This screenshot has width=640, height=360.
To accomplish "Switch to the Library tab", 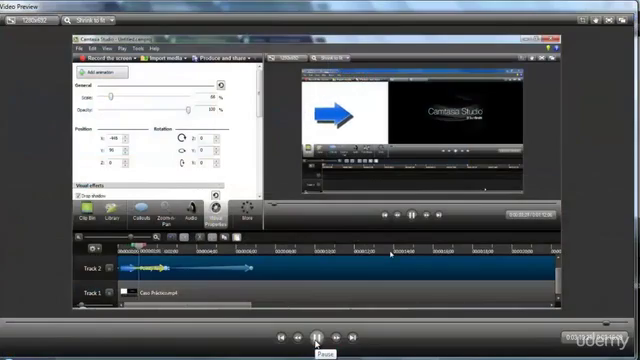I will click(x=112, y=211).
